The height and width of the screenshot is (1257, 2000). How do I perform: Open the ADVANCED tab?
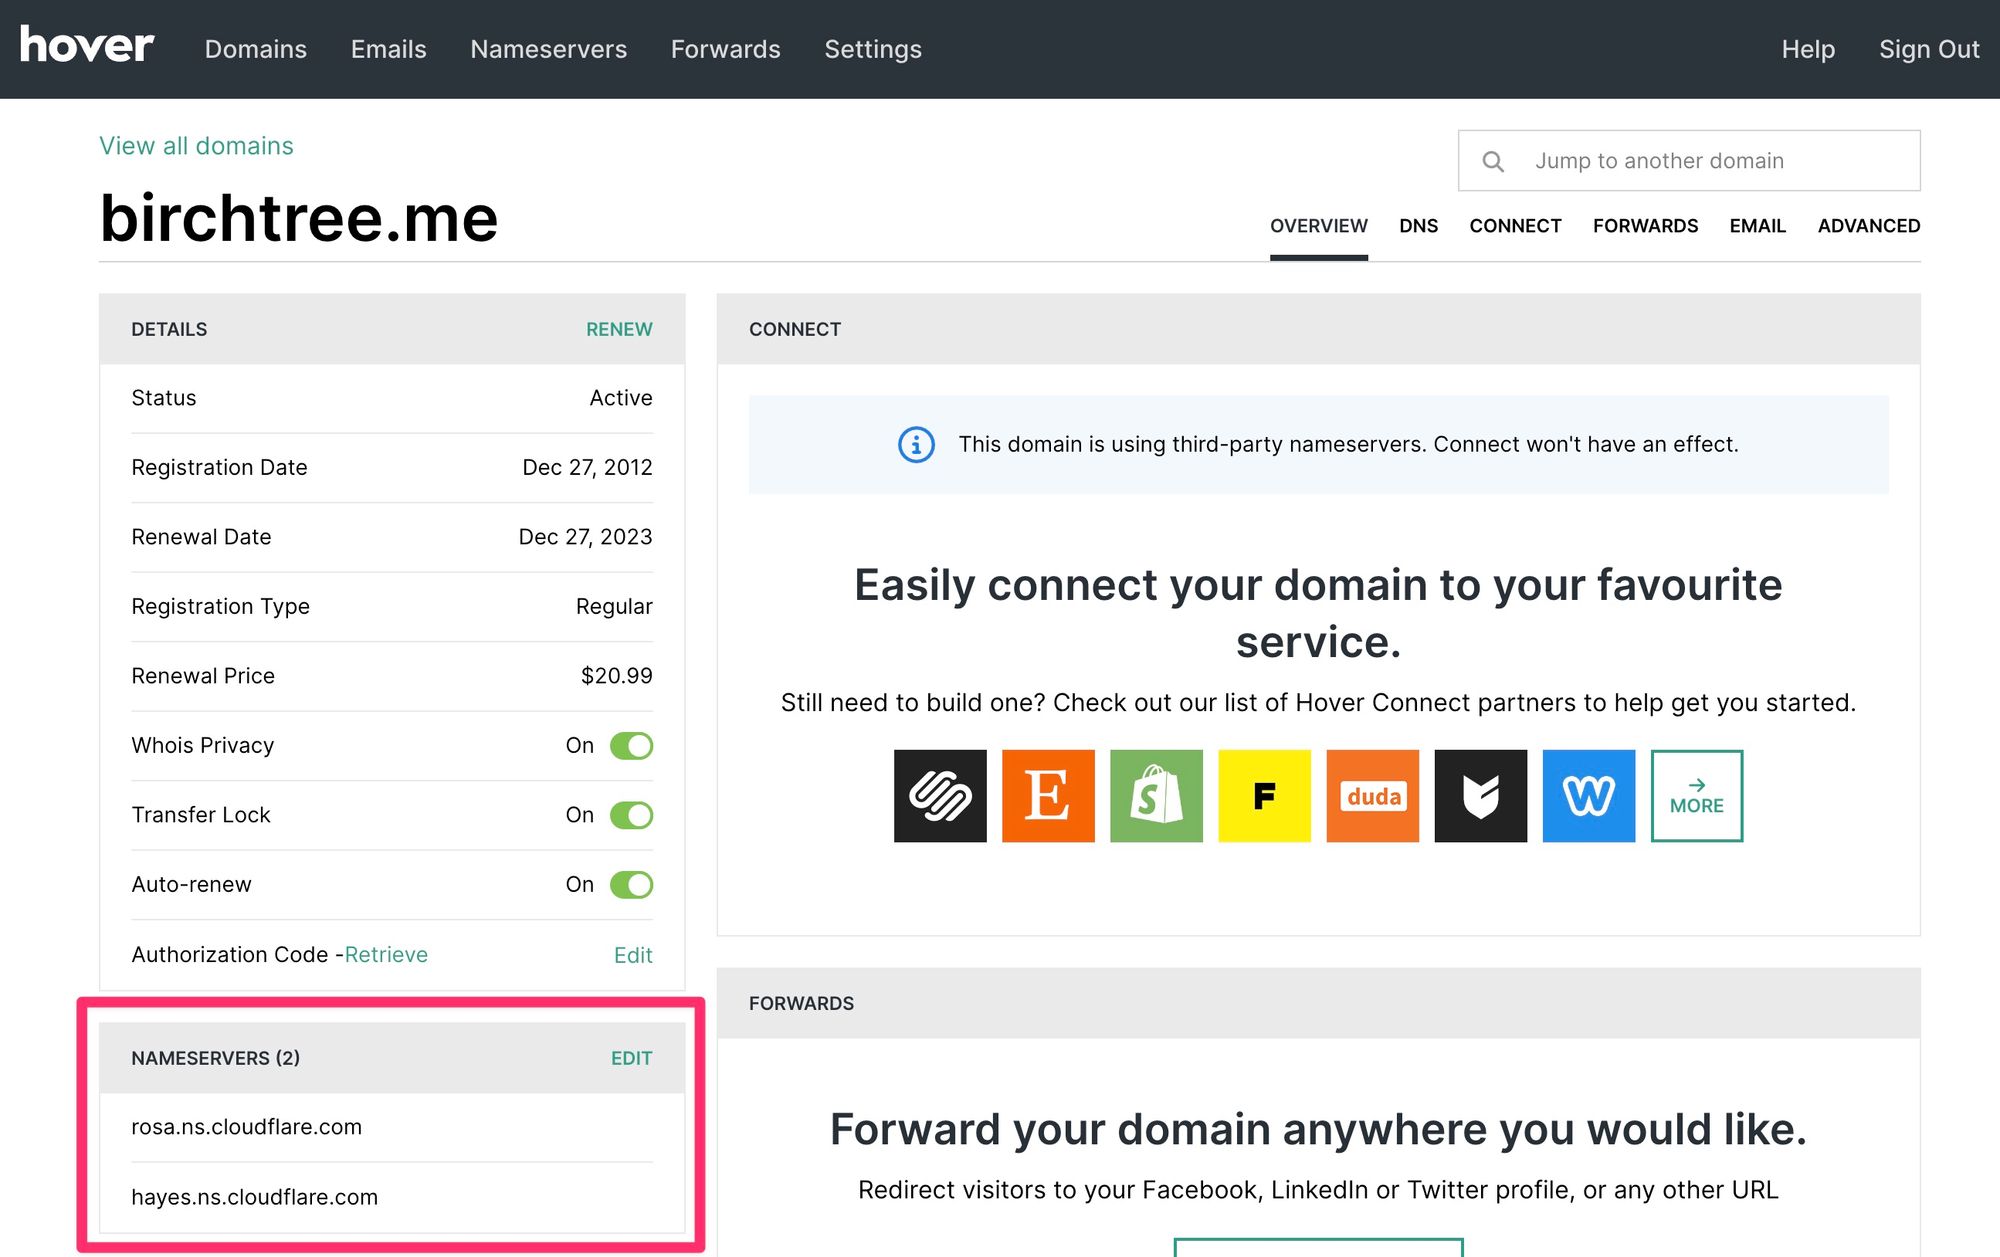click(1868, 226)
